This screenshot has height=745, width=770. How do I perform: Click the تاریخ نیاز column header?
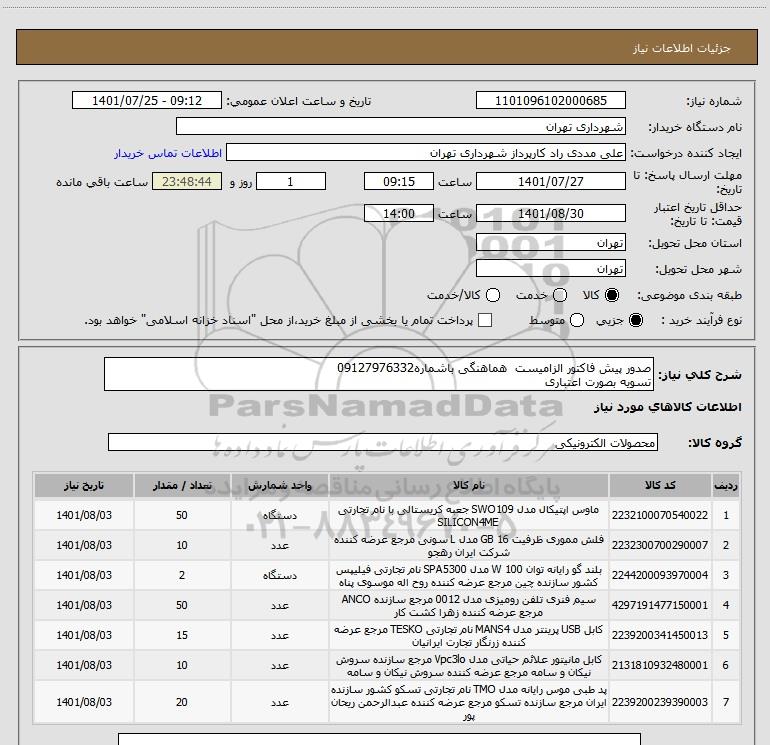(83, 485)
